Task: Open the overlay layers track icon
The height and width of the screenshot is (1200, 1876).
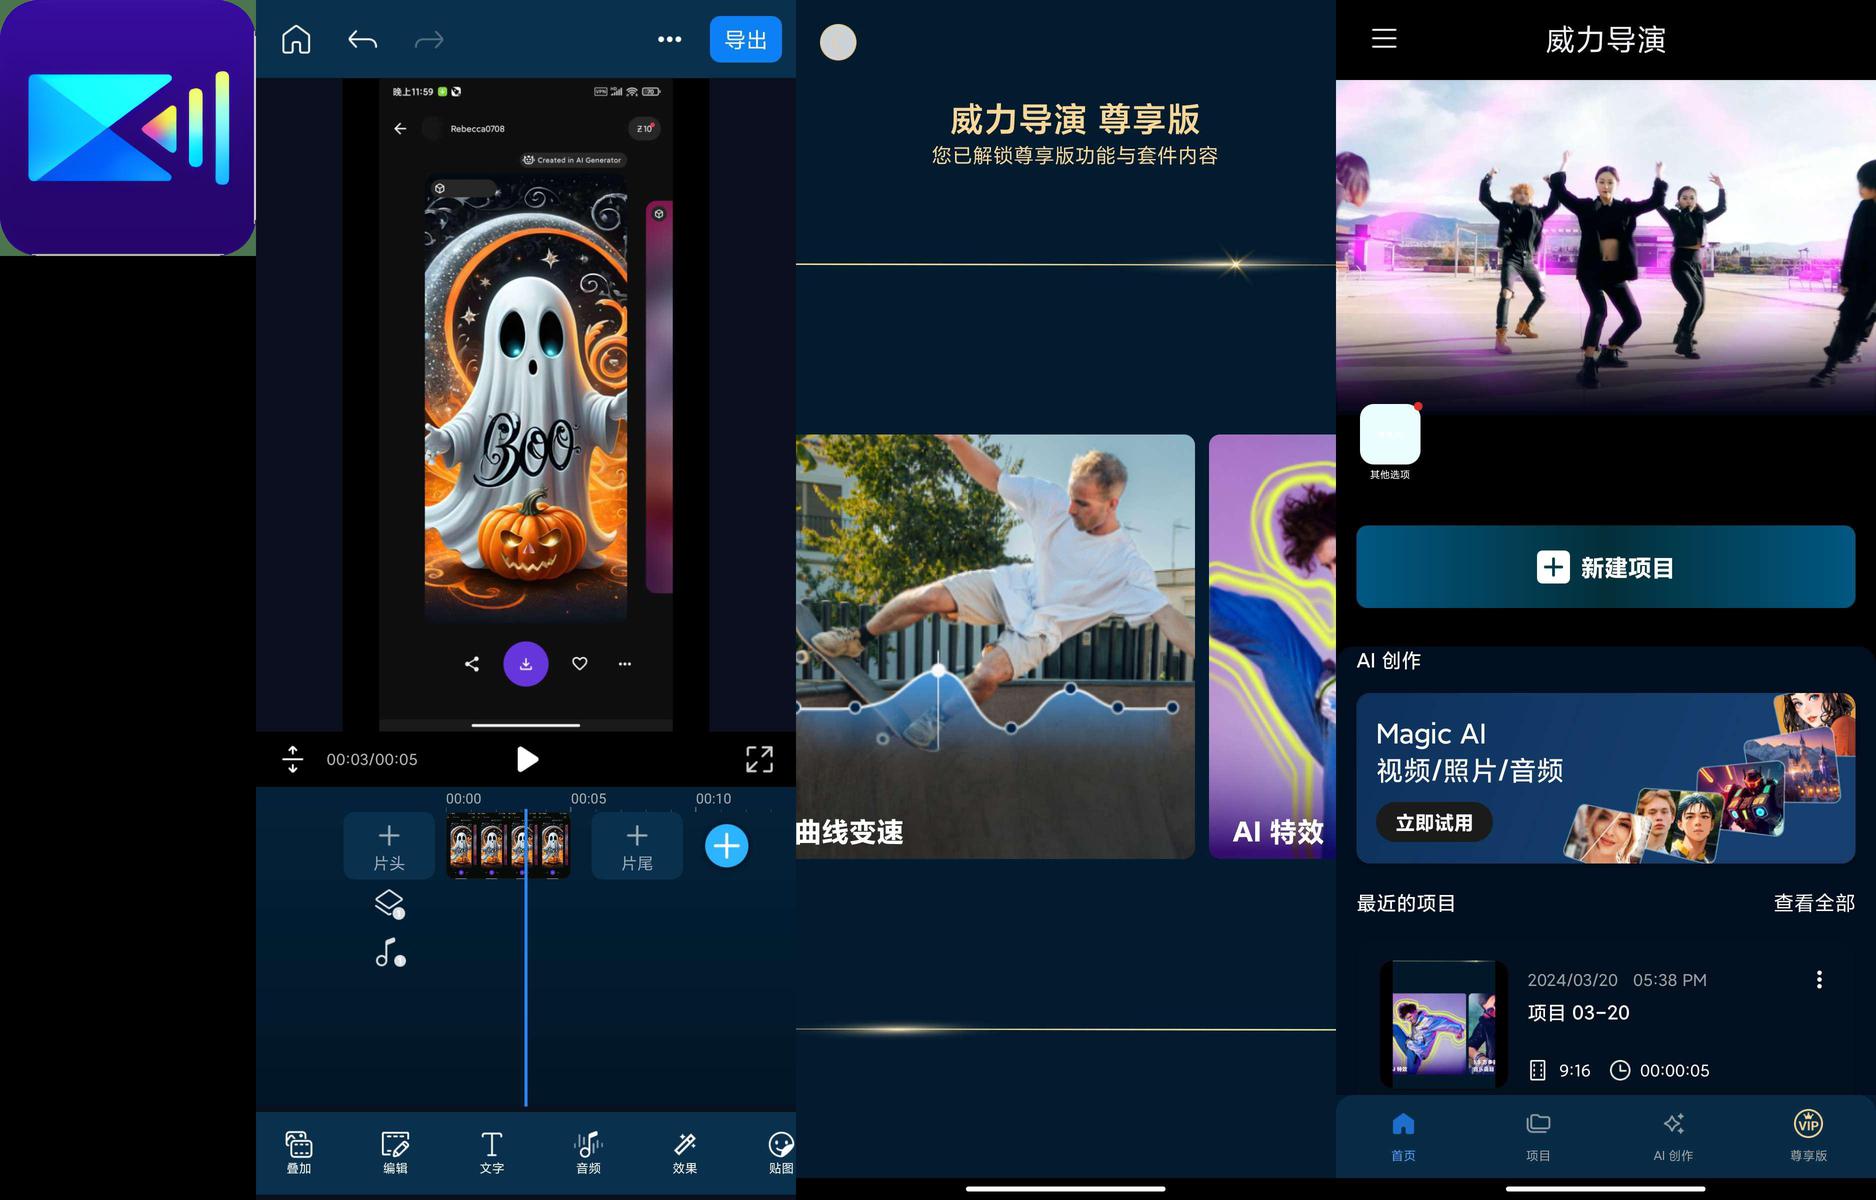Action: [x=389, y=904]
